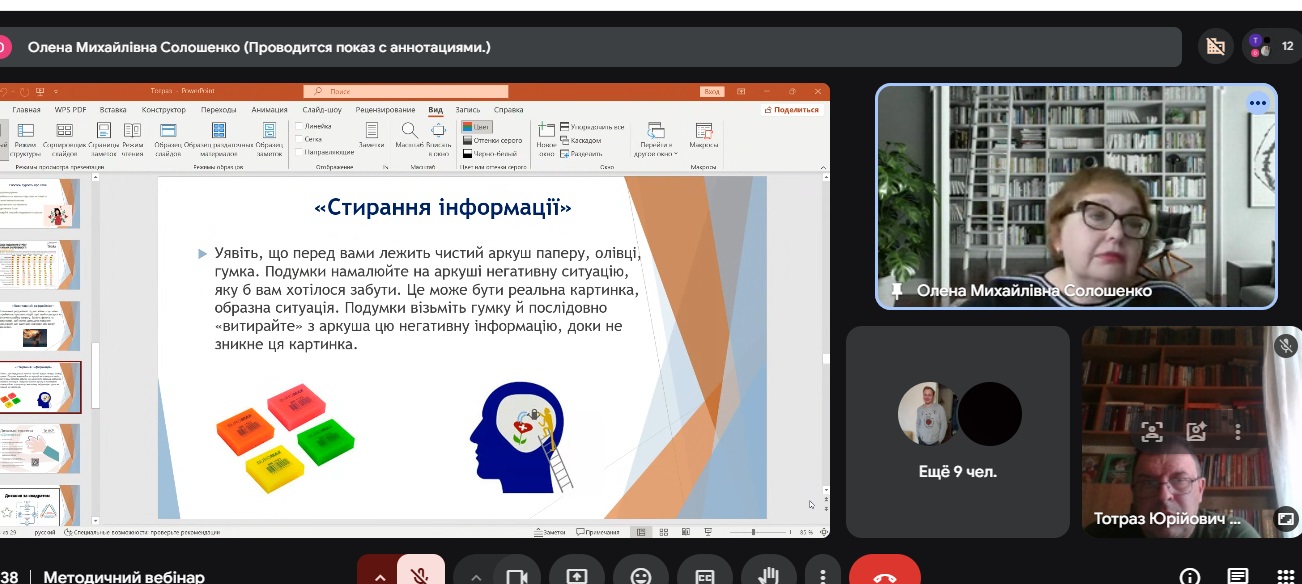
Task: Open the chat panel icon
Action: [1238, 576]
